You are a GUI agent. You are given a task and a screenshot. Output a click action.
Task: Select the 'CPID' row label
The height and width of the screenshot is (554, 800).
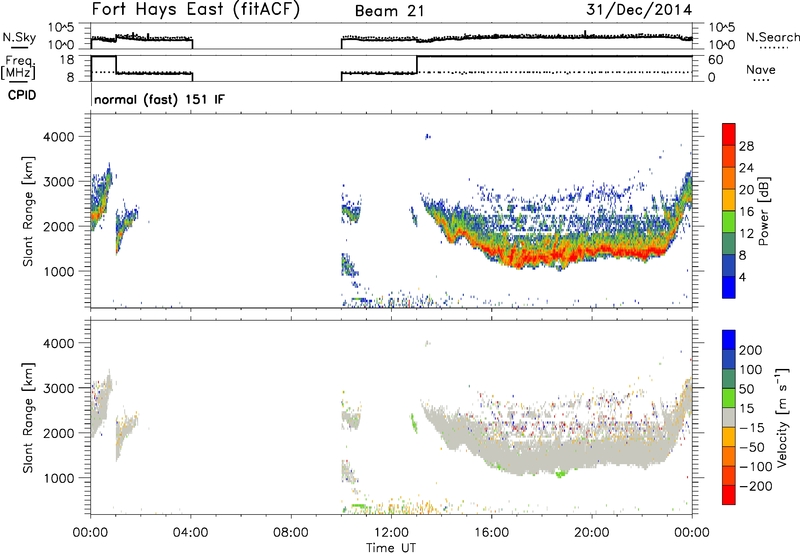click(x=22, y=95)
